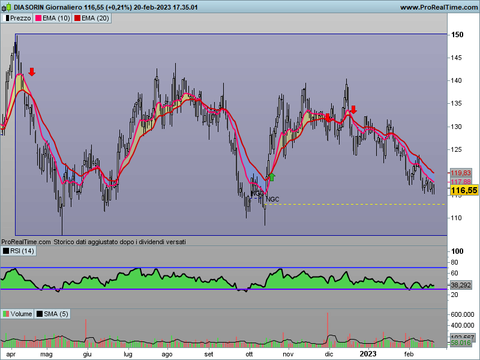Click the 'apr' month label on time axis
The height and width of the screenshot is (360, 480).
pyautogui.click(x=11, y=354)
